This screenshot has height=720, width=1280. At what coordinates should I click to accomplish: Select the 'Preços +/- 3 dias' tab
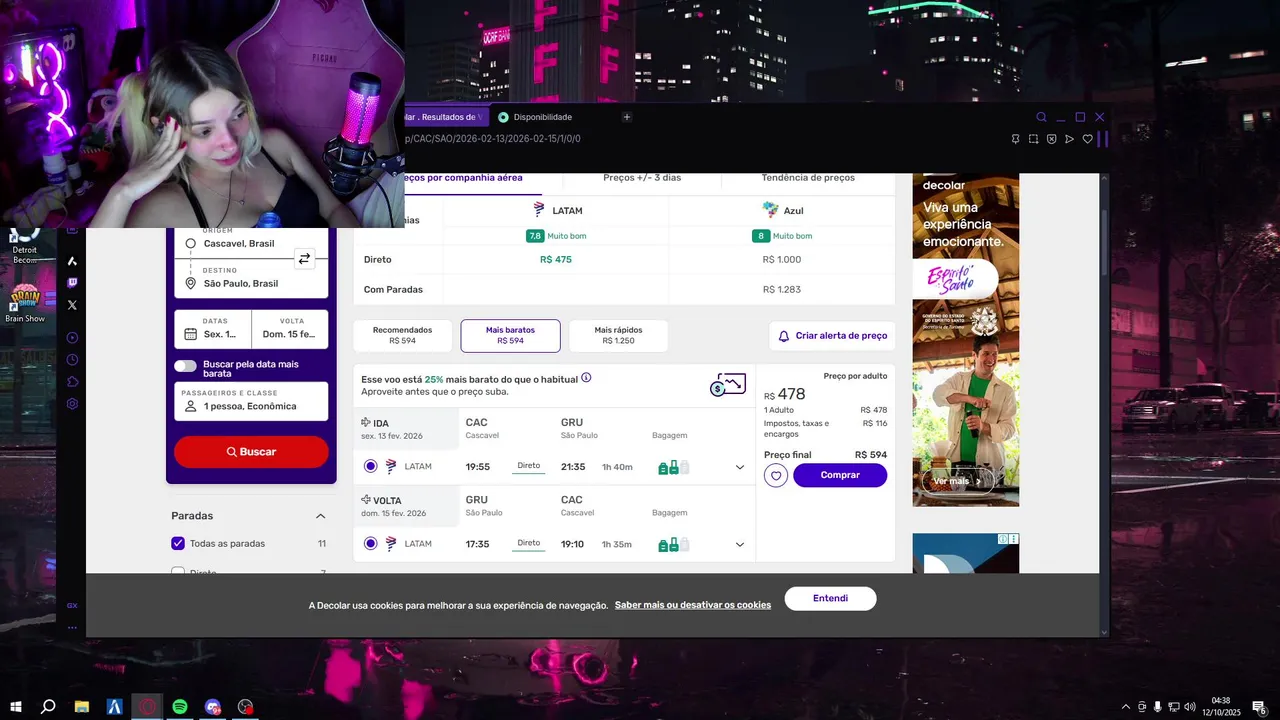[x=642, y=178]
